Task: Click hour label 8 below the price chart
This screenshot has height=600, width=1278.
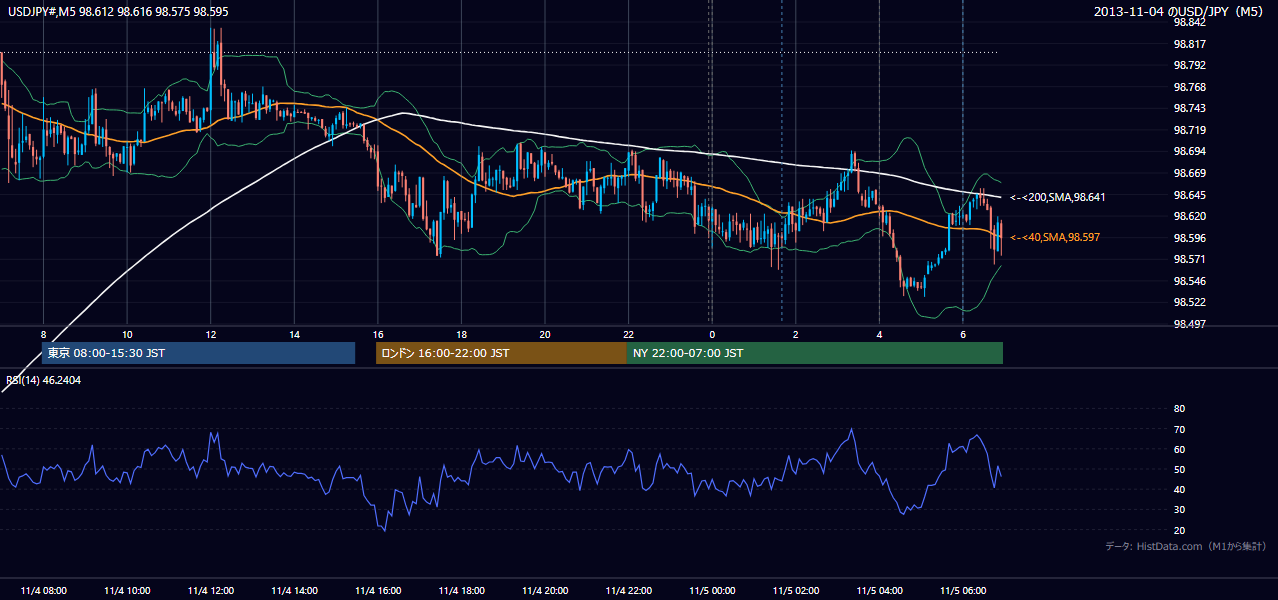Action: (43, 334)
